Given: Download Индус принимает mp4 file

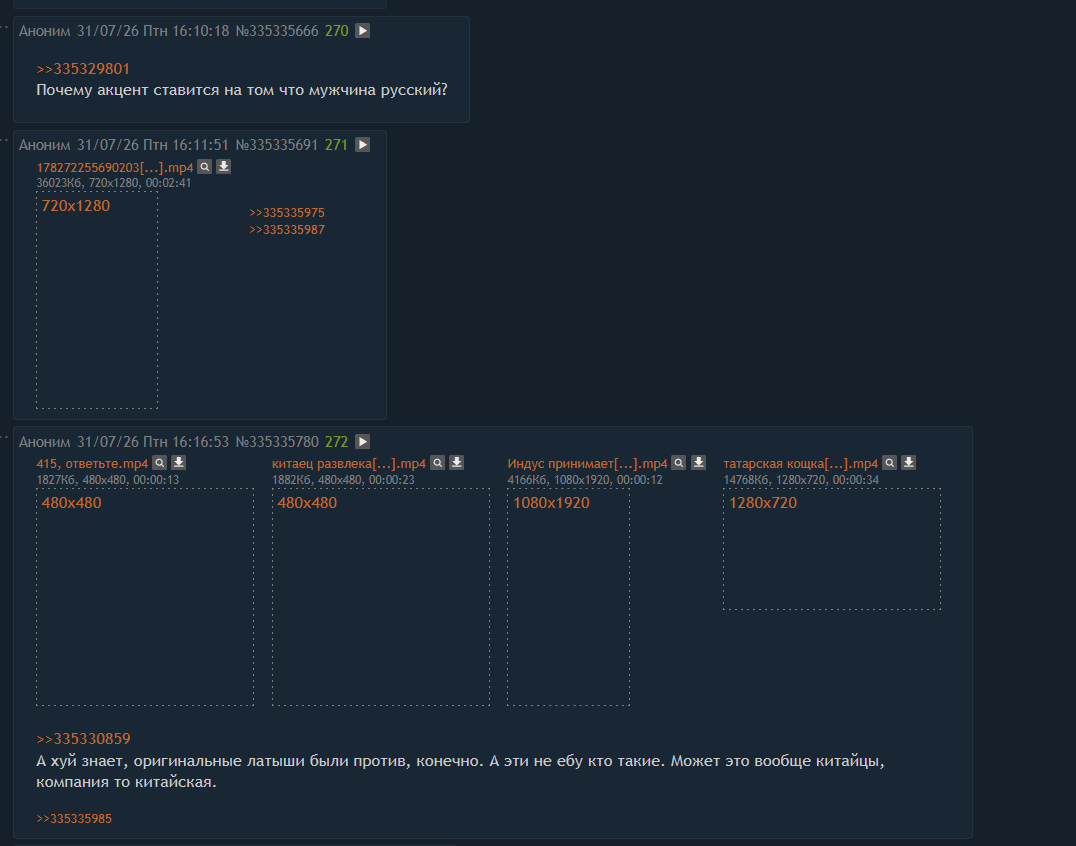Looking at the screenshot, I should pyautogui.click(x=698, y=463).
